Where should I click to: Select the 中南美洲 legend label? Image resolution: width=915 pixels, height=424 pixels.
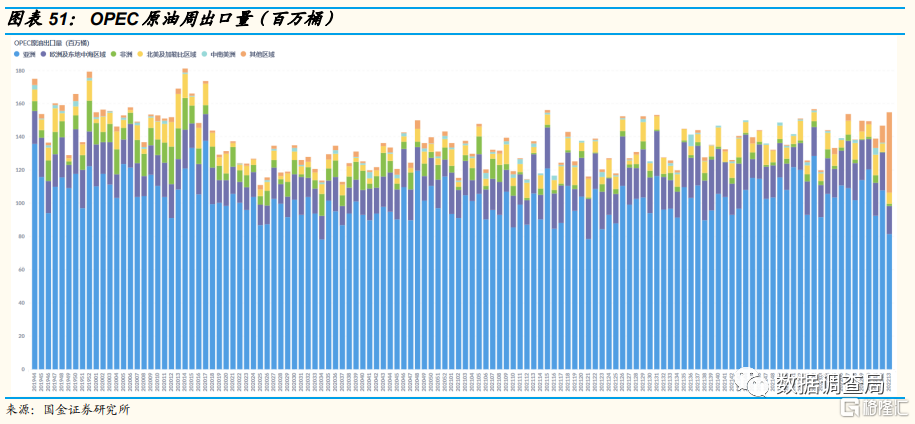pyautogui.click(x=221, y=53)
